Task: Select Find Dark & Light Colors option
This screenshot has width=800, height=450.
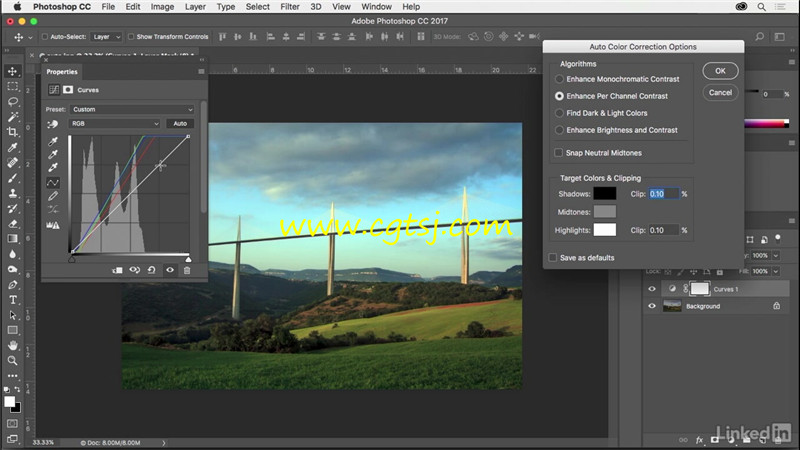Action: coord(559,113)
